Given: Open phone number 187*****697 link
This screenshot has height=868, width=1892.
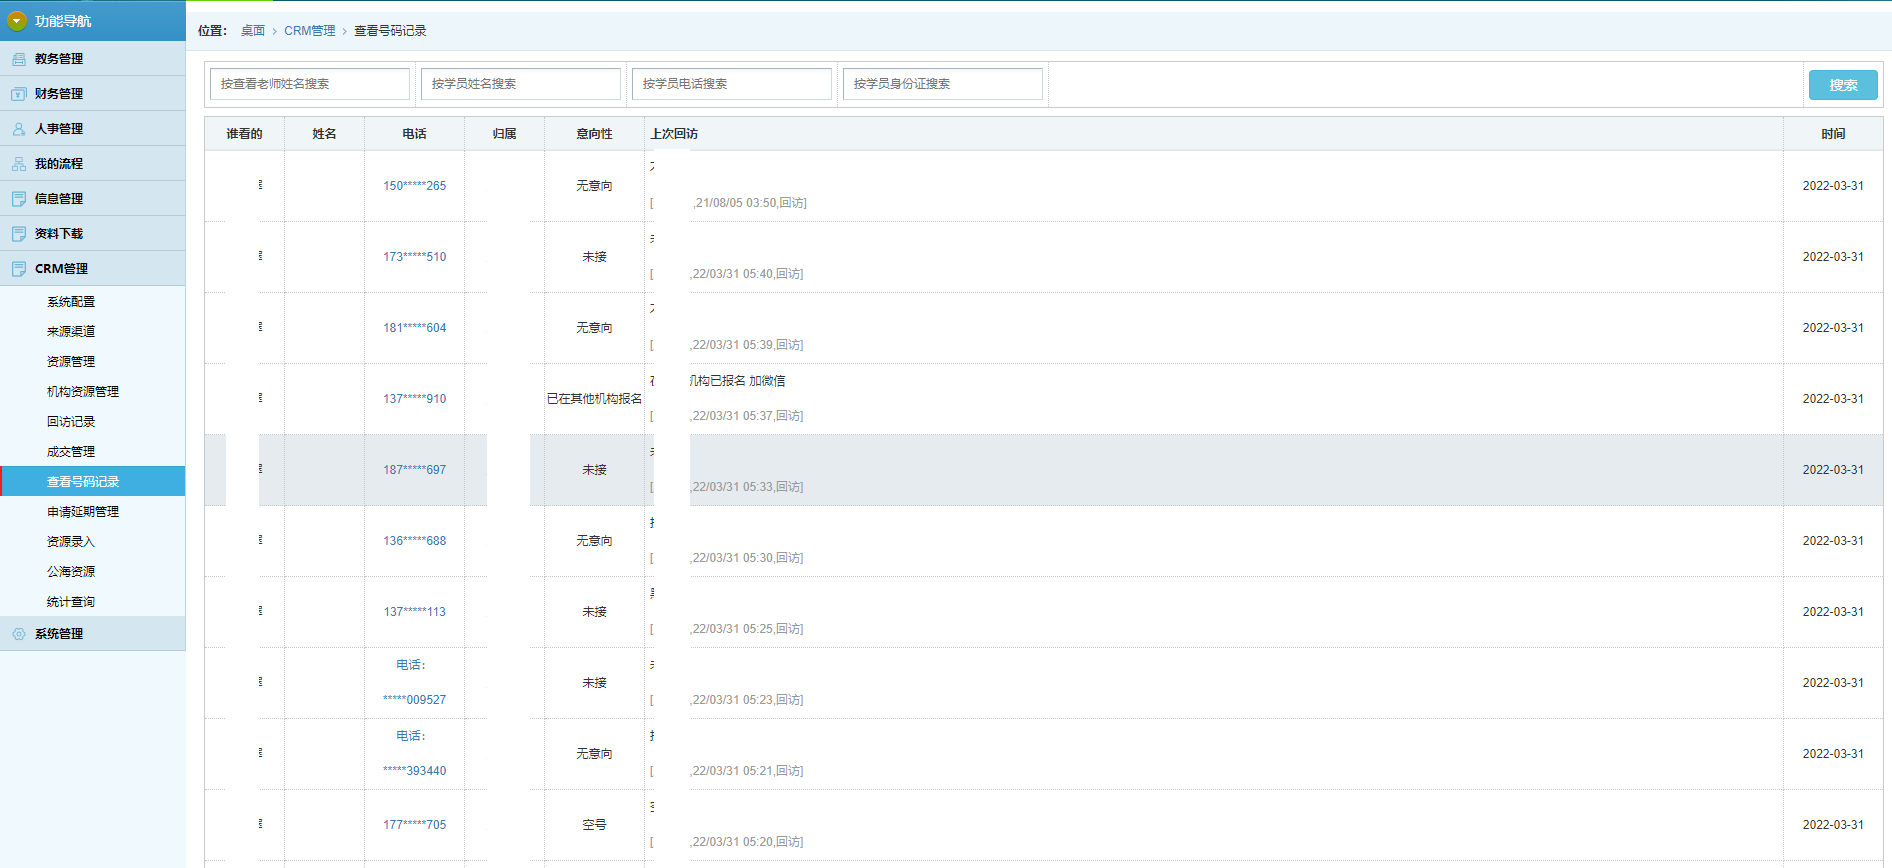Looking at the screenshot, I should (x=415, y=470).
